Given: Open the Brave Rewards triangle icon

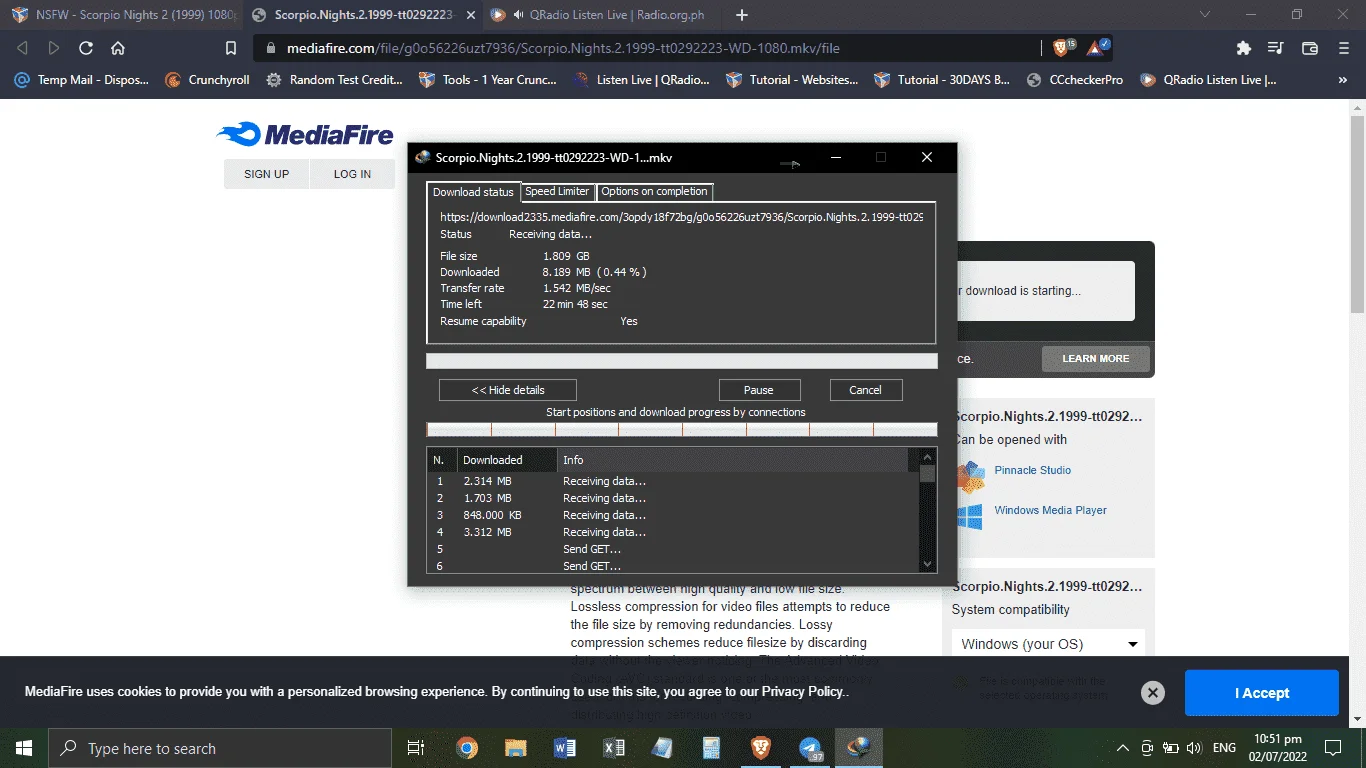Looking at the screenshot, I should [x=1097, y=47].
